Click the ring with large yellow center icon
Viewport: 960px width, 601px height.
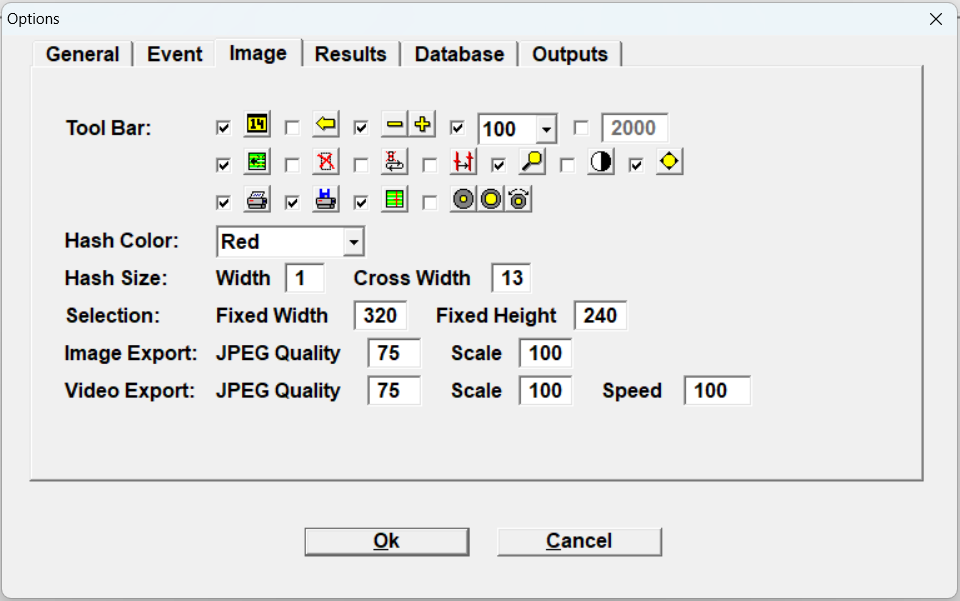491,200
